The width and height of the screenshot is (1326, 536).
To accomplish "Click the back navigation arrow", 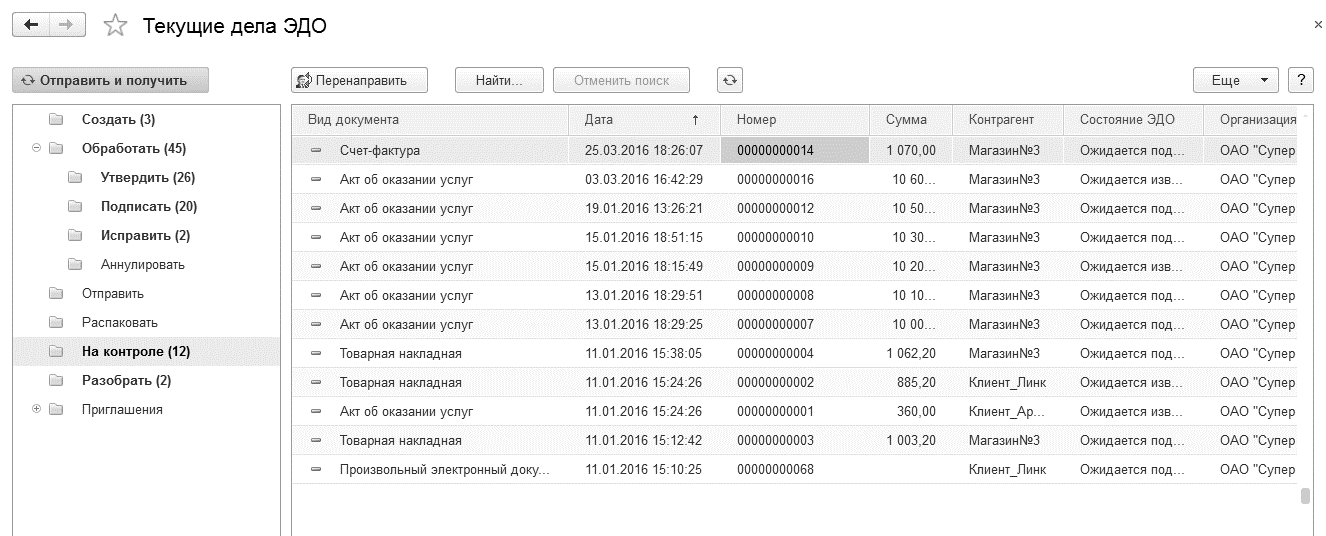I will click(30, 26).
